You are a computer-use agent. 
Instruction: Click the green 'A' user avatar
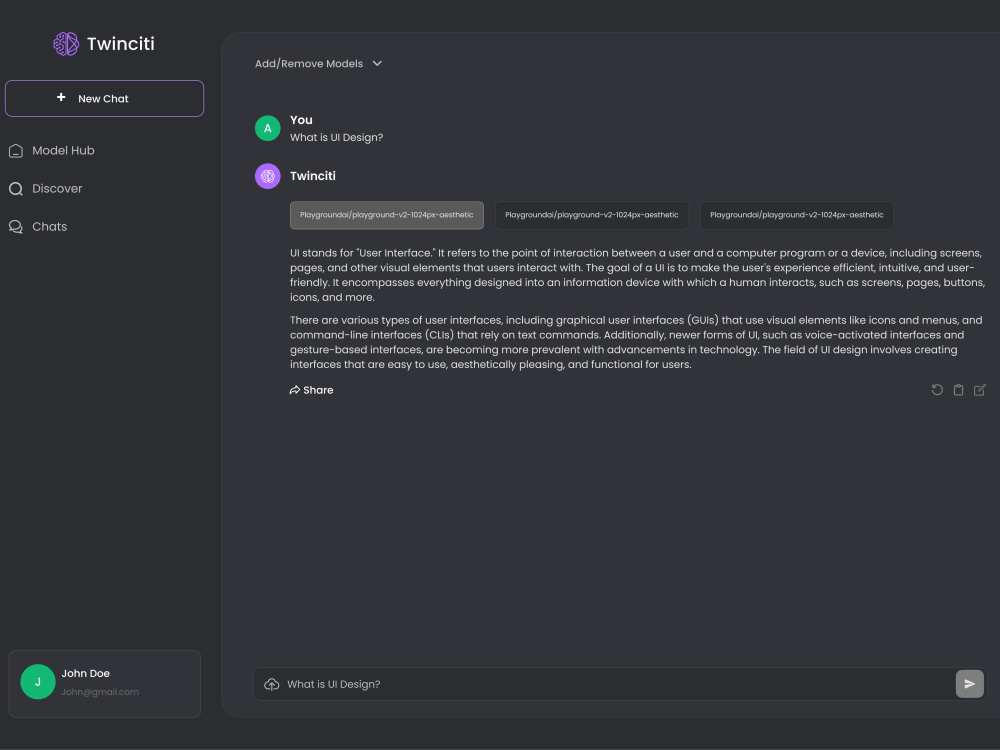[268, 128]
